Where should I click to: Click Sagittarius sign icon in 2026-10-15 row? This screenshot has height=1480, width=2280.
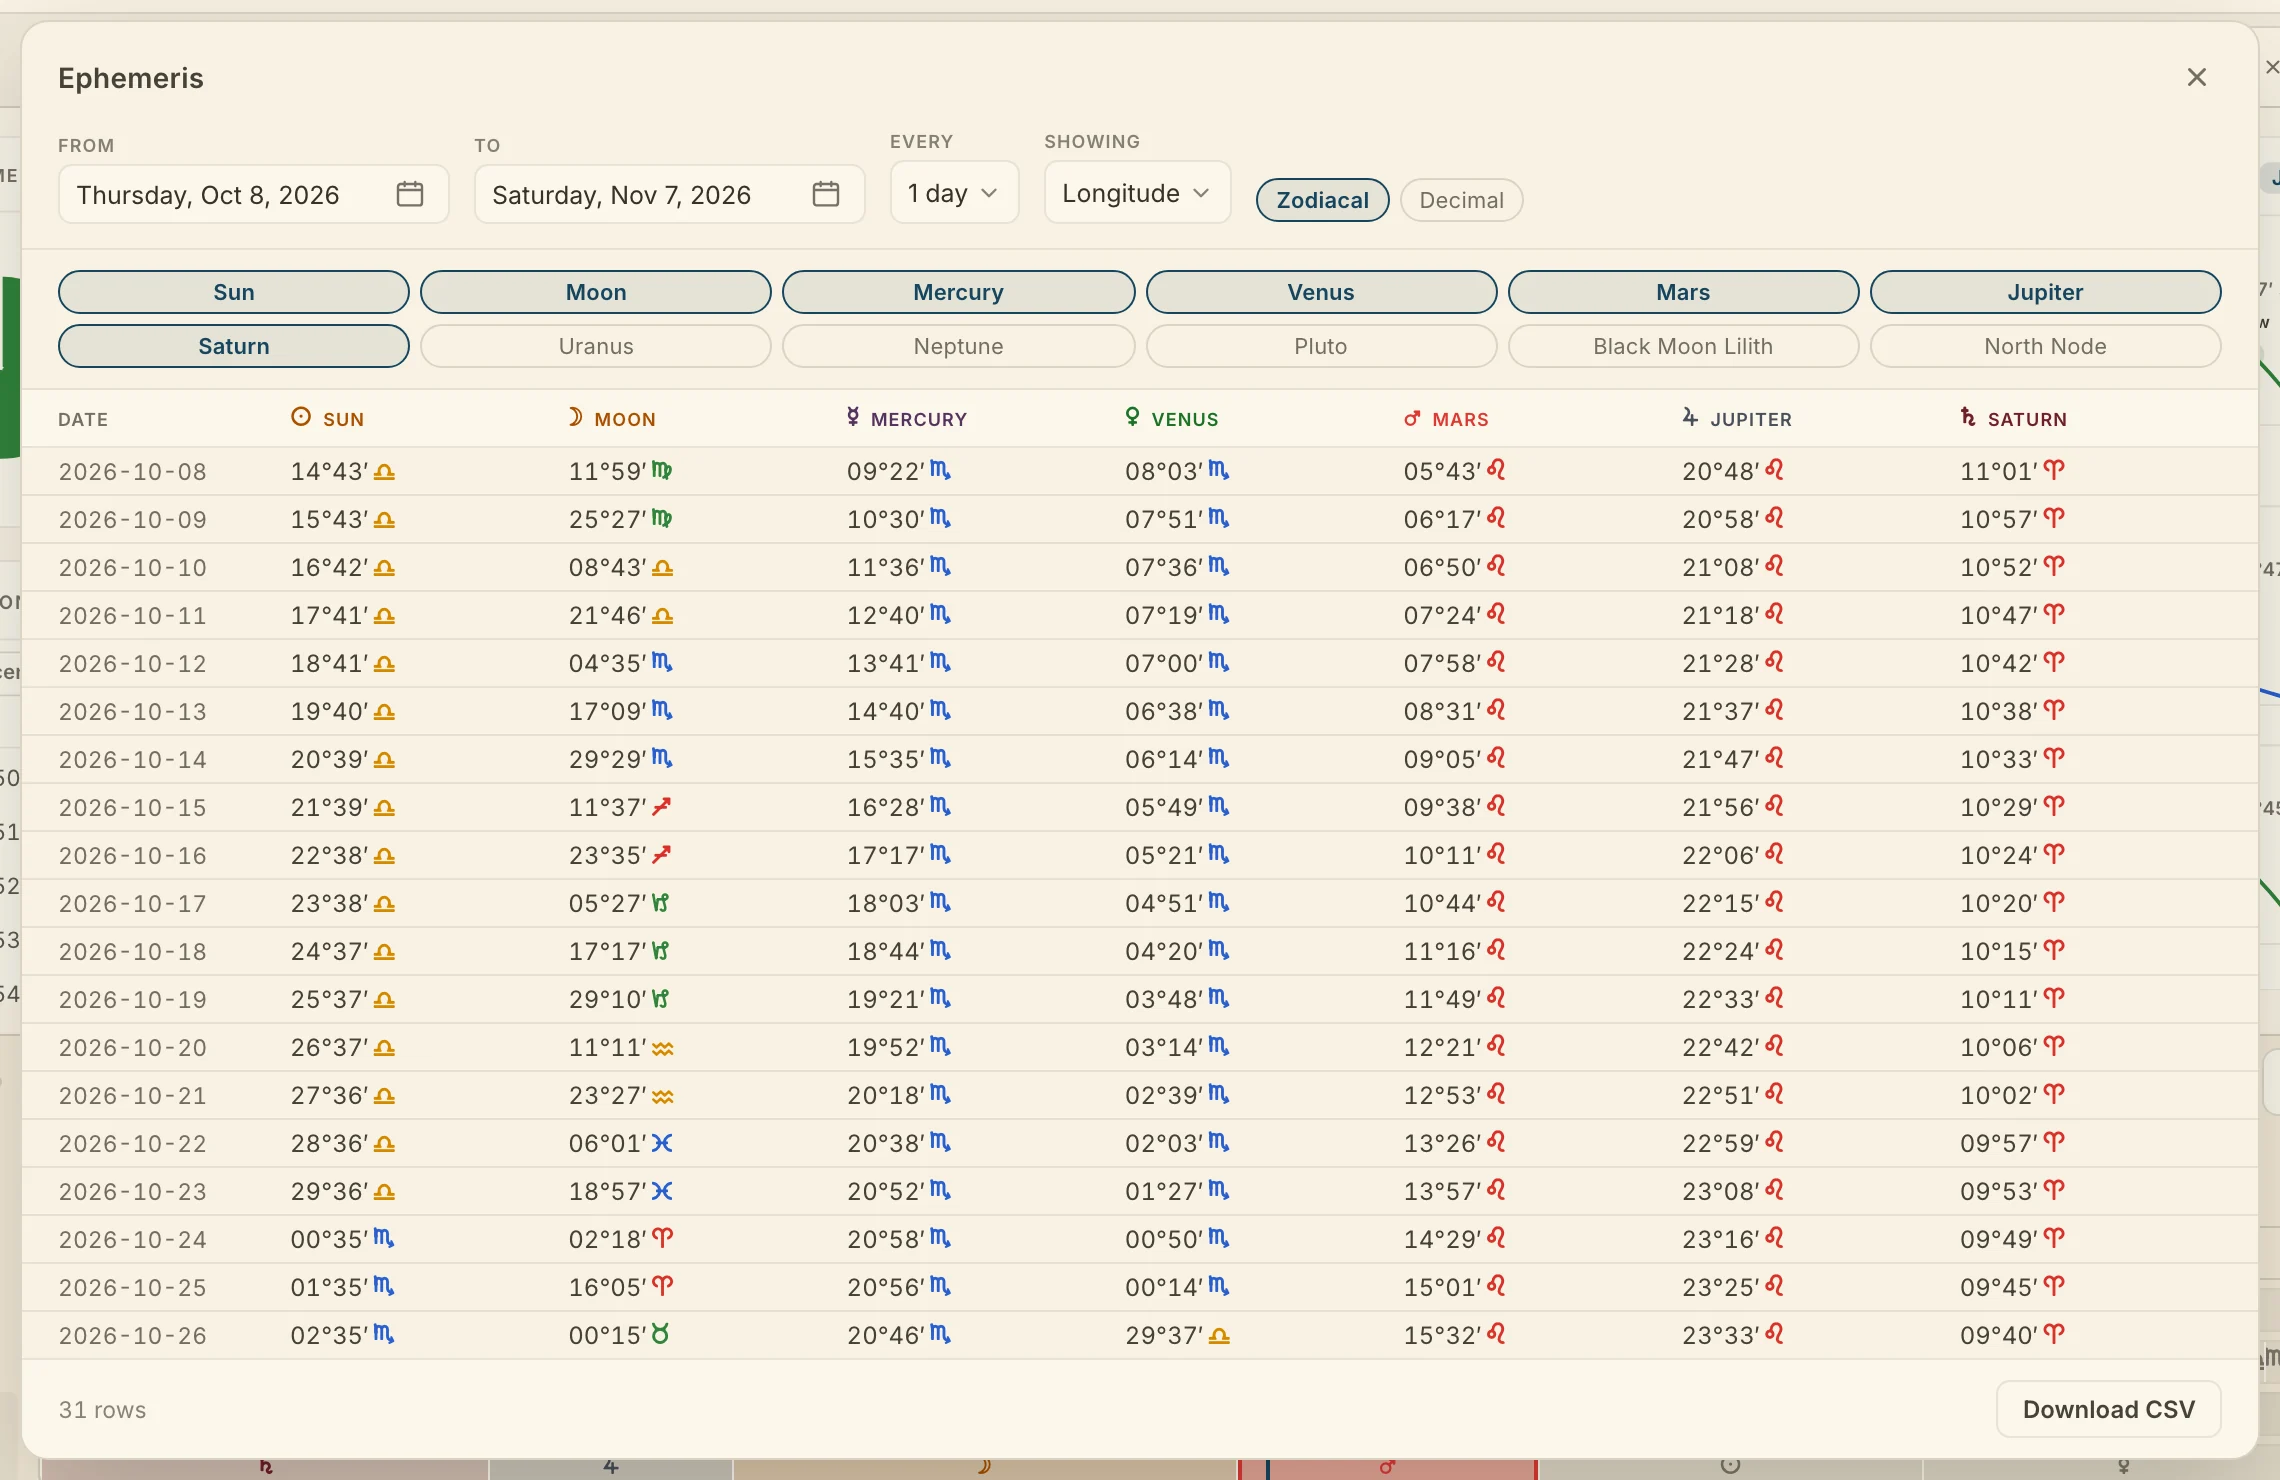coord(661,806)
